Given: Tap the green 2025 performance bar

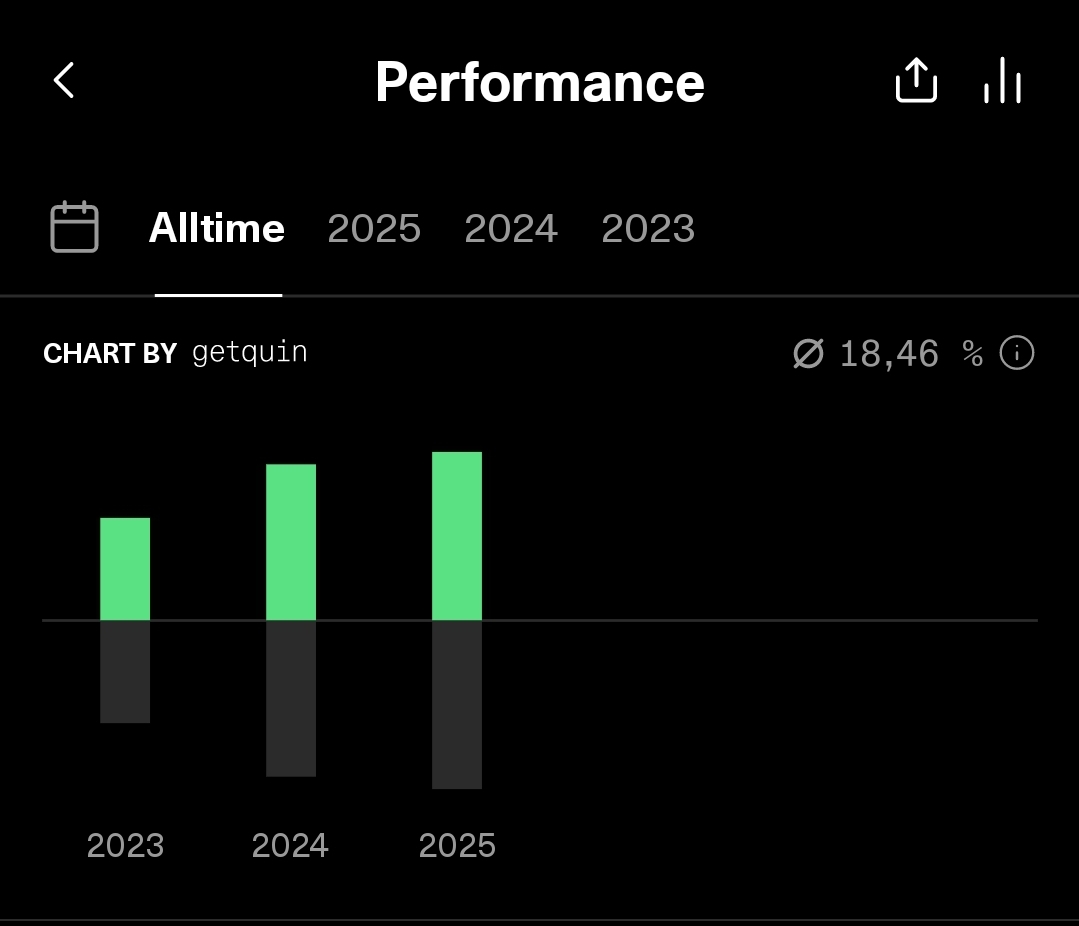Looking at the screenshot, I should click(x=457, y=536).
